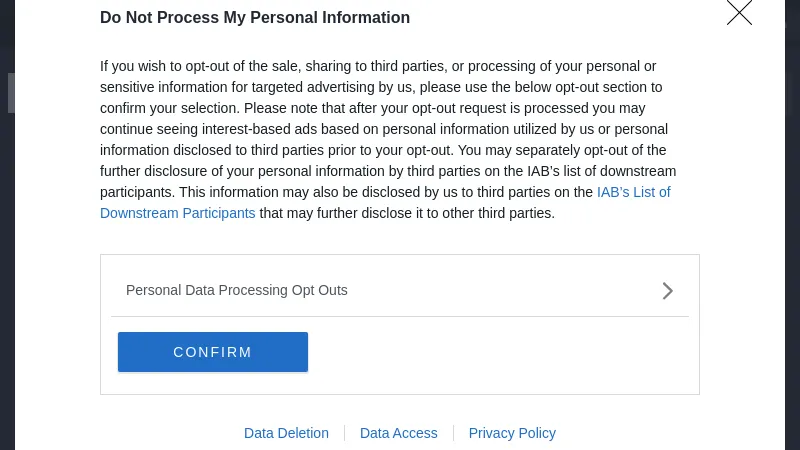Image resolution: width=800 pixels, height=450 pixels.
Task: Click the horizontal line under the opt-outs row
Action: [x=400, y=316]
